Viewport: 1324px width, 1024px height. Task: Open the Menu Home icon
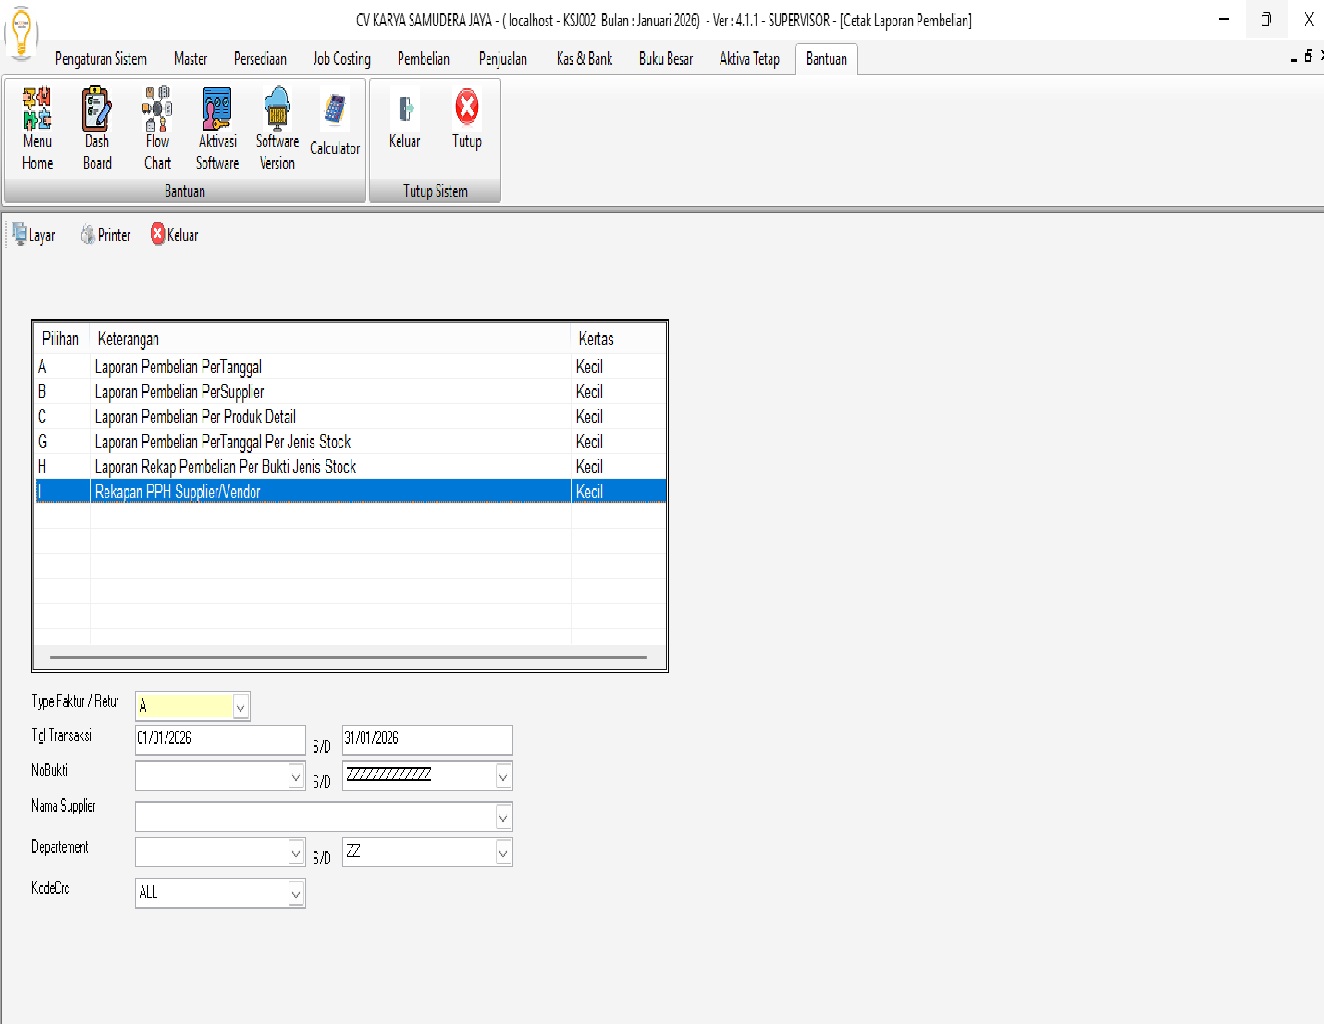(x=37, y=128)
